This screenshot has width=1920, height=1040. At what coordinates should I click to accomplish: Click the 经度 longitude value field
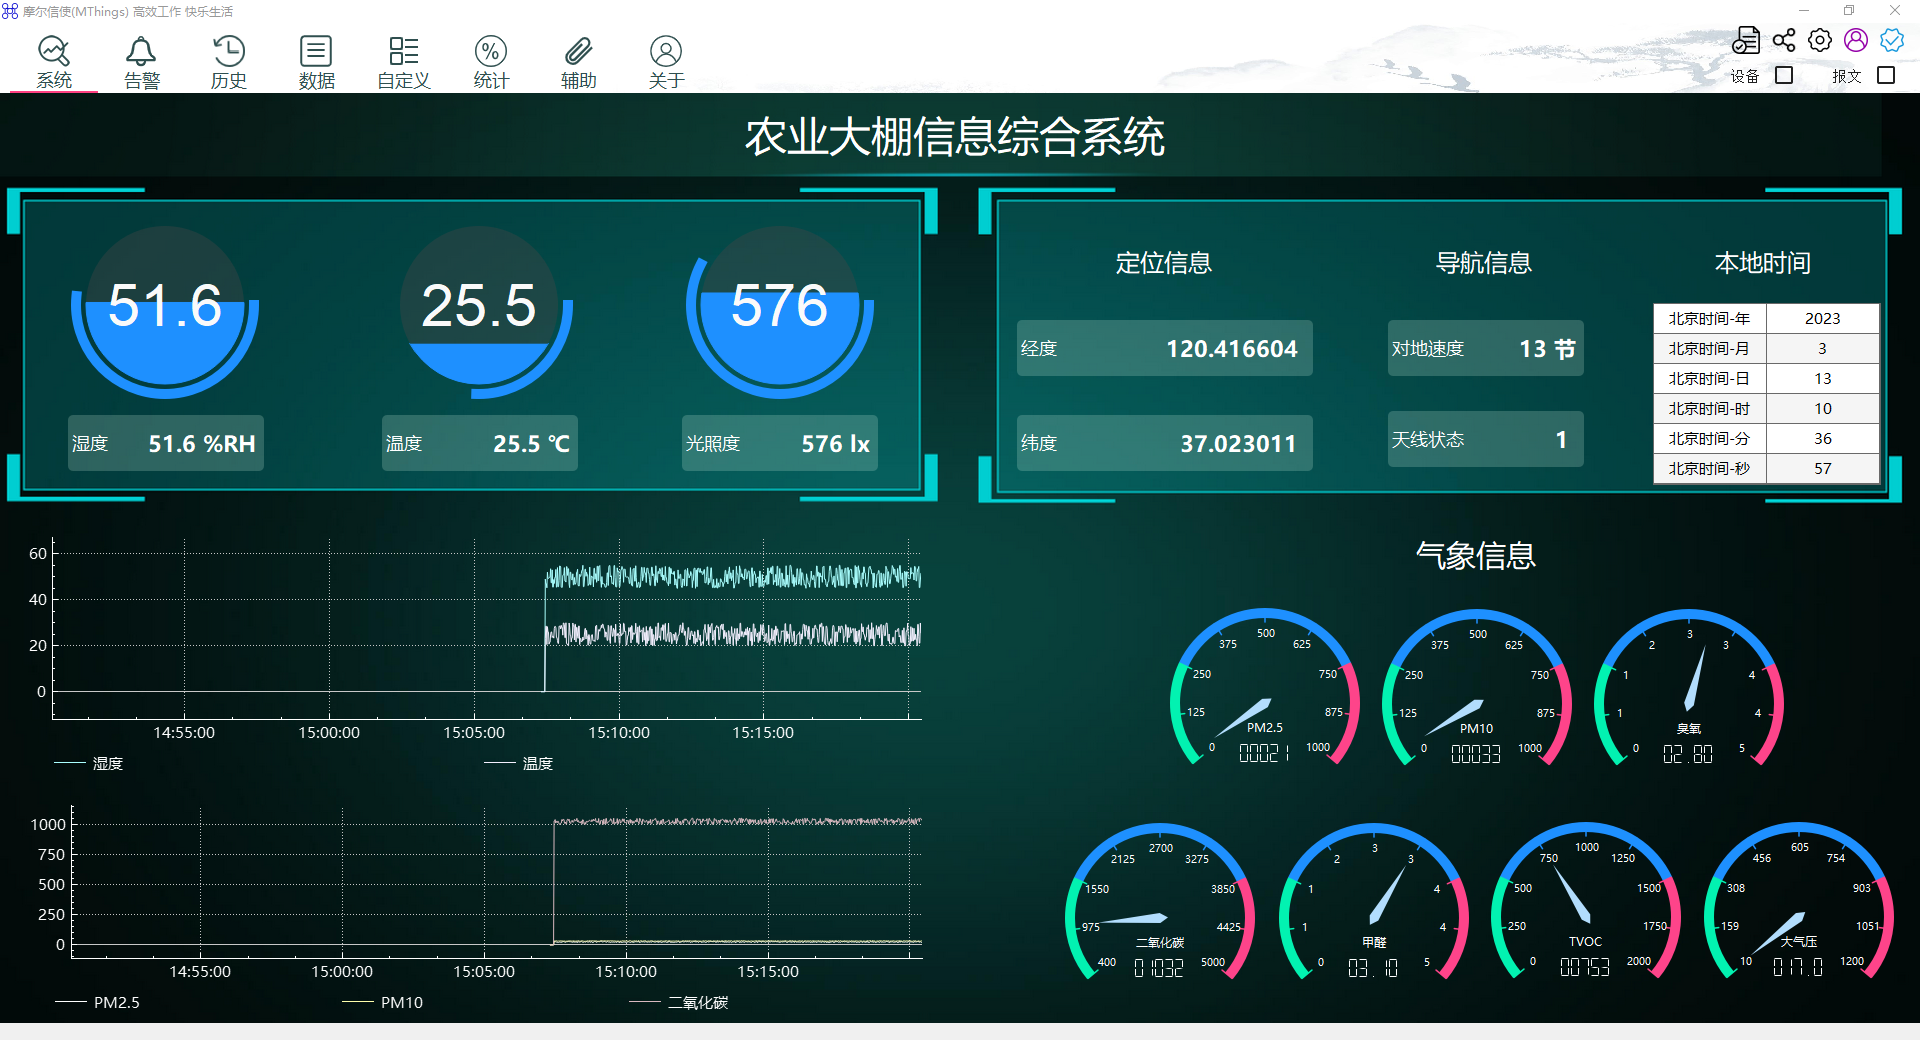point(1164,348)
